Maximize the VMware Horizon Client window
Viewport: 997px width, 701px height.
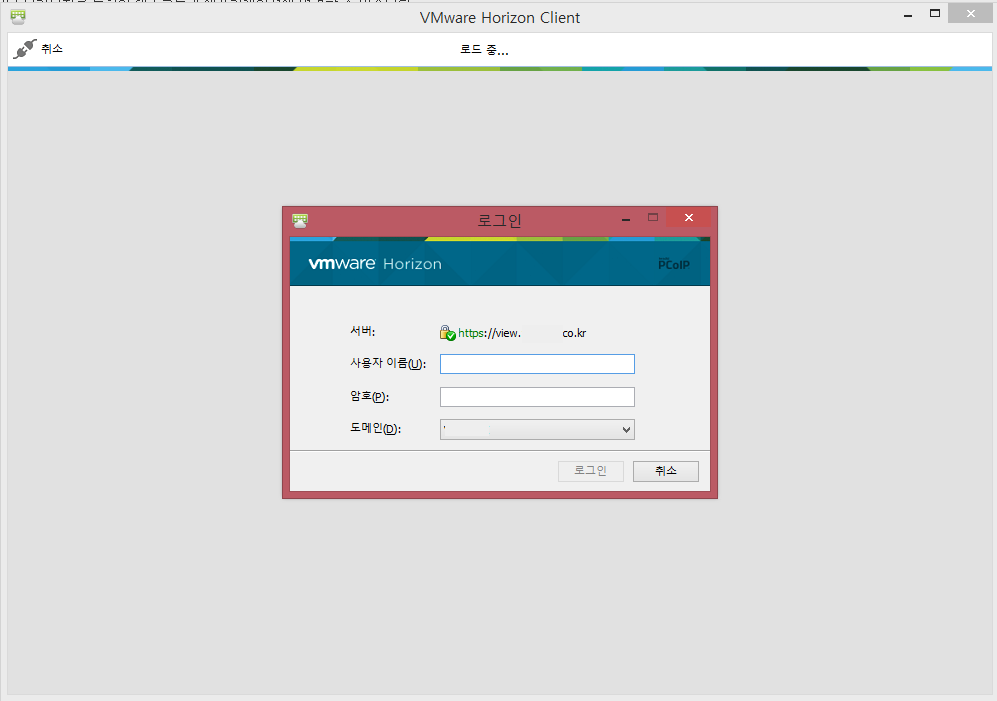tap(935, 13)
